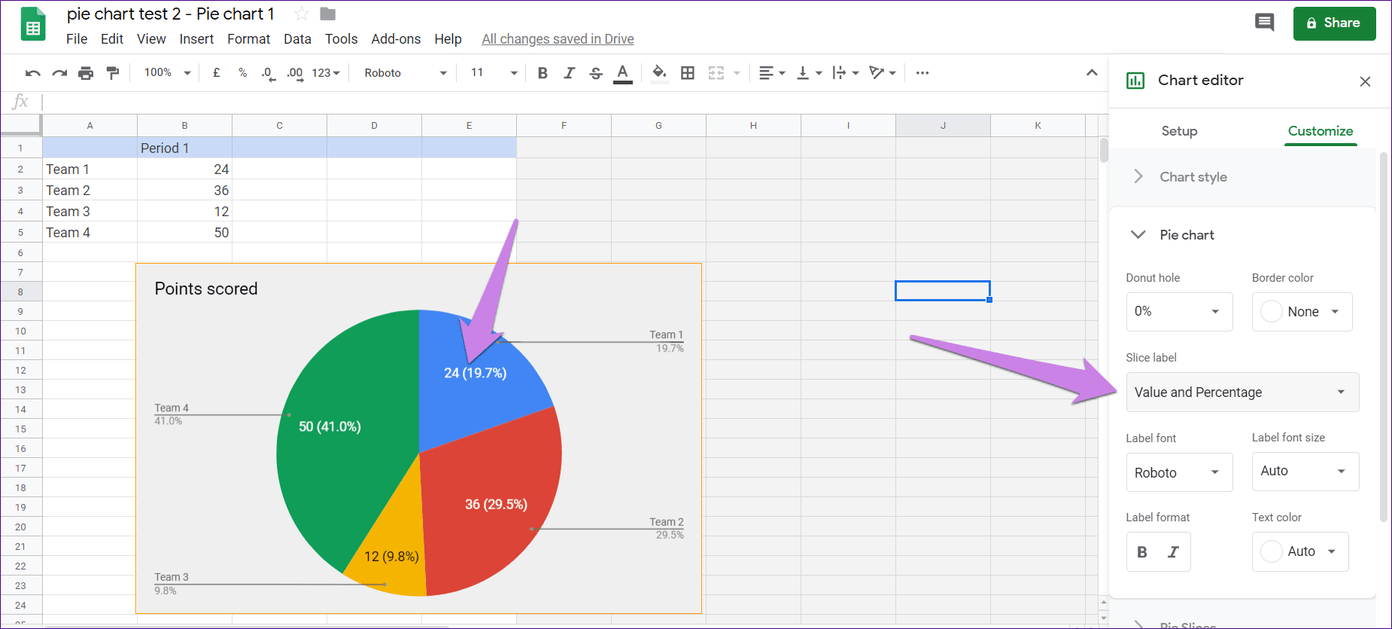Viewport: 1392px width, 629px height.
Task: Click the green Share button
Action: [x=1333, y=22]
